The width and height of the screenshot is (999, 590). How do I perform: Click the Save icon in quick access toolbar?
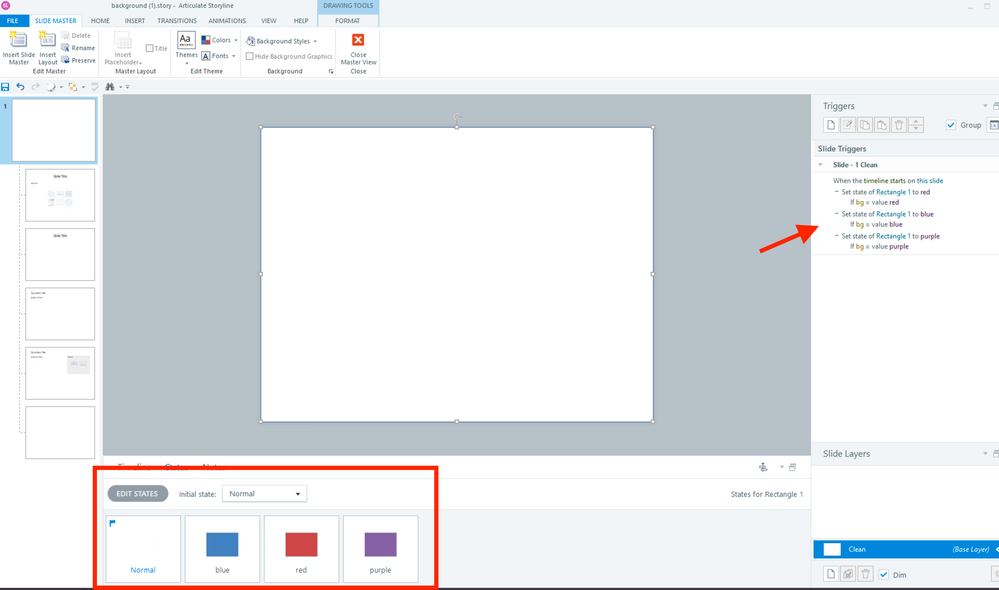tap(6, 87)
